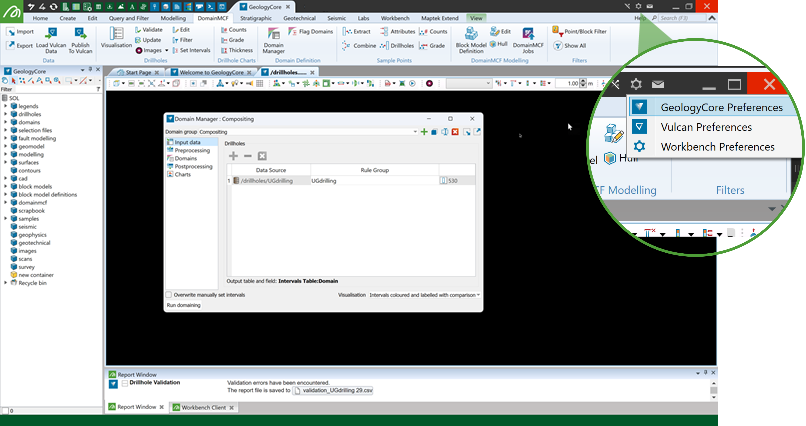
Task: Click the Export data icon
Action: (11, 45)
